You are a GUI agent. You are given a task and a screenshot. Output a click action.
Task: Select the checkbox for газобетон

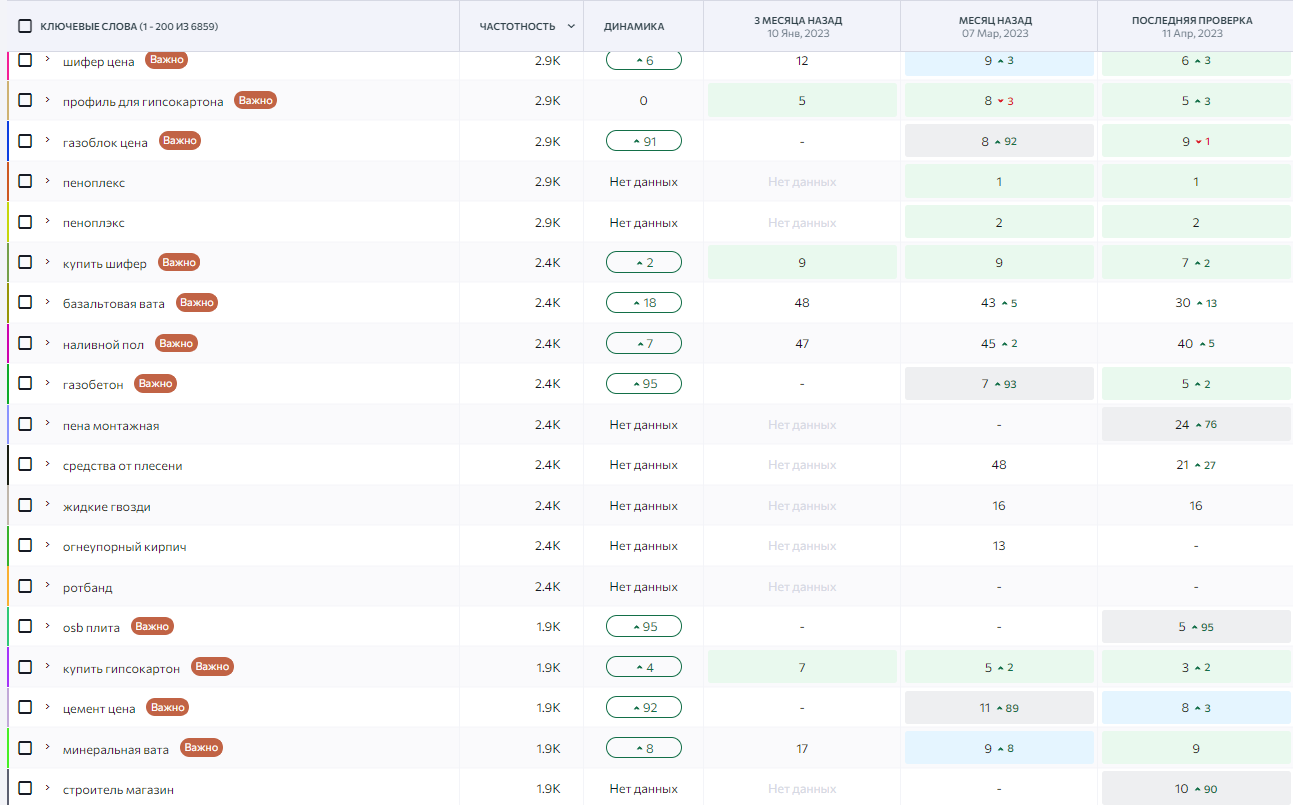[x=25, y=383]
